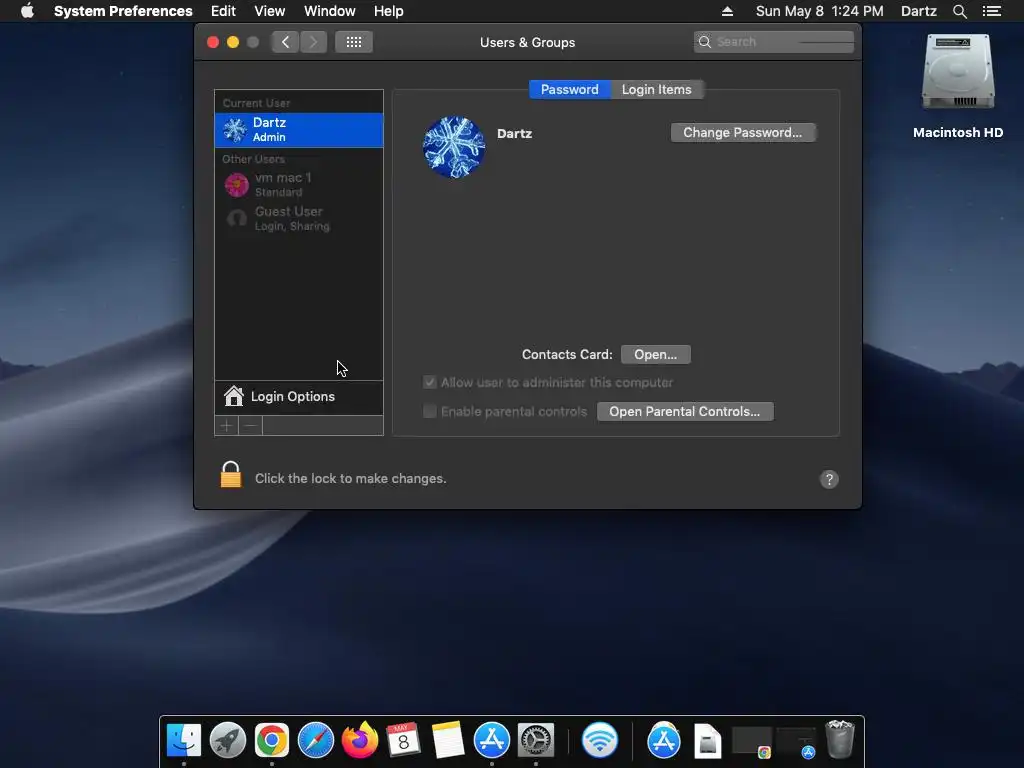The height and width of the screenshot is (768, 1024).
Task: Open Login Options with the house icon
Action: [298, 397]
